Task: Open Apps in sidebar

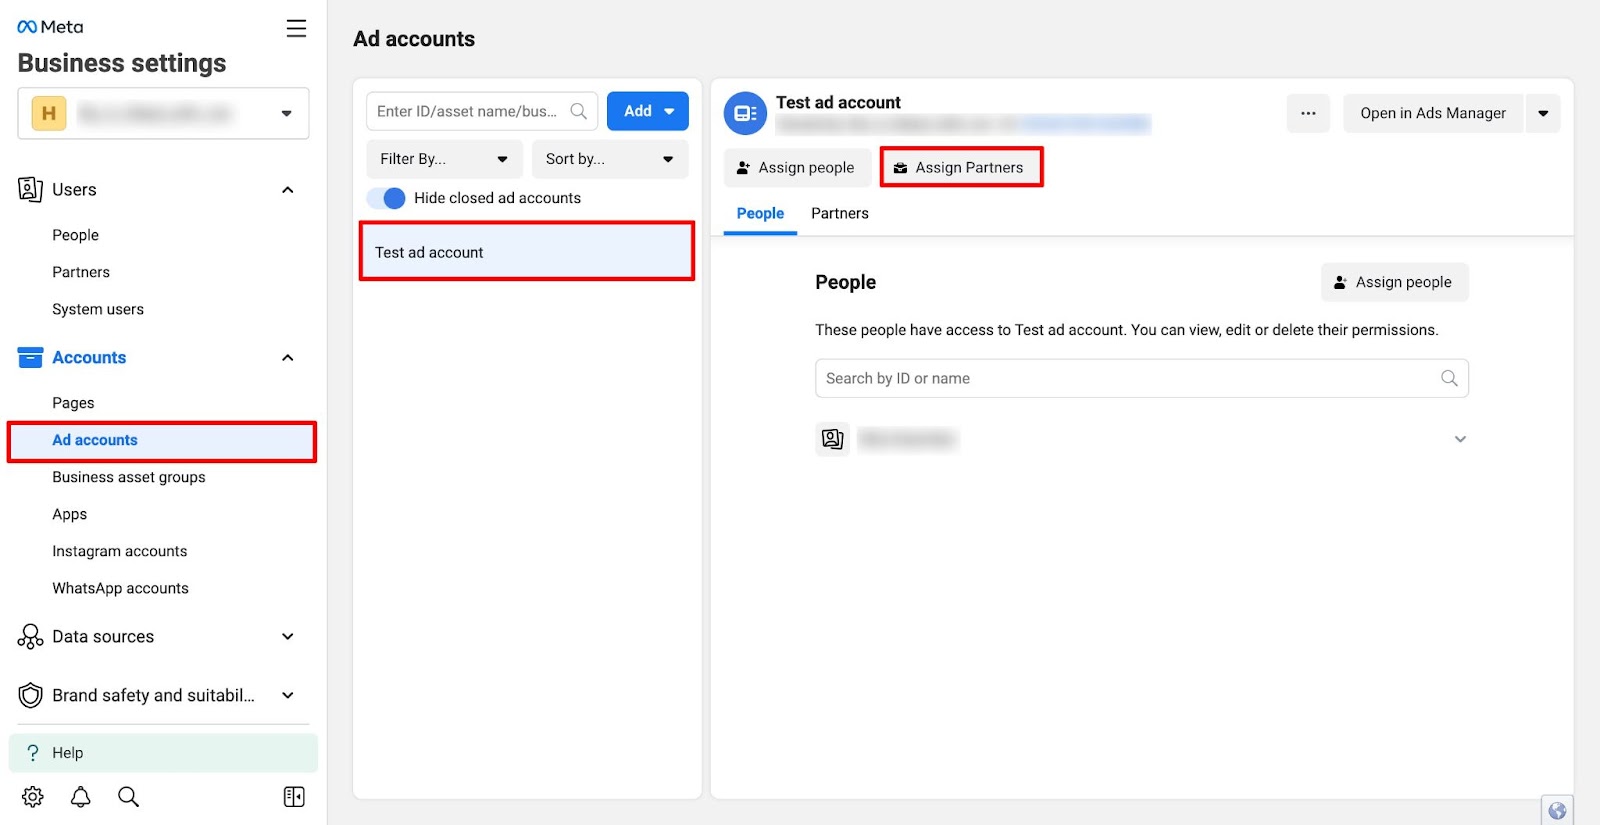Action: [70, 514]
